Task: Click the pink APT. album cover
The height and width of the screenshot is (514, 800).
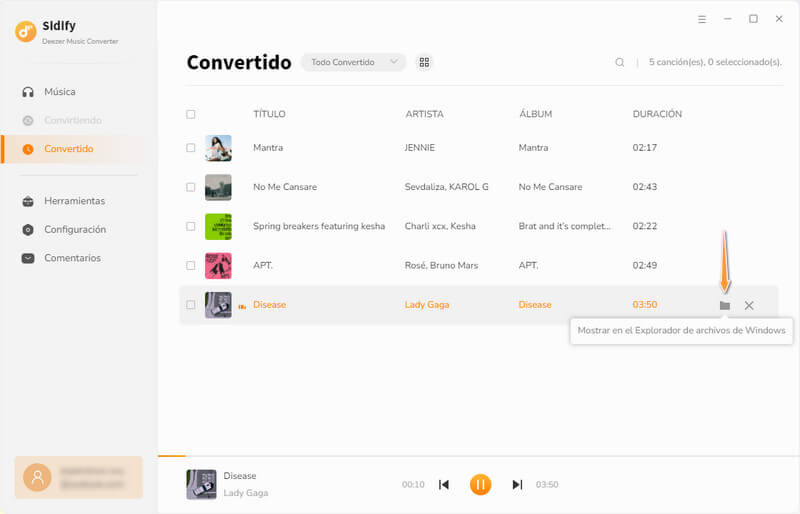Action: coord(218,266)
